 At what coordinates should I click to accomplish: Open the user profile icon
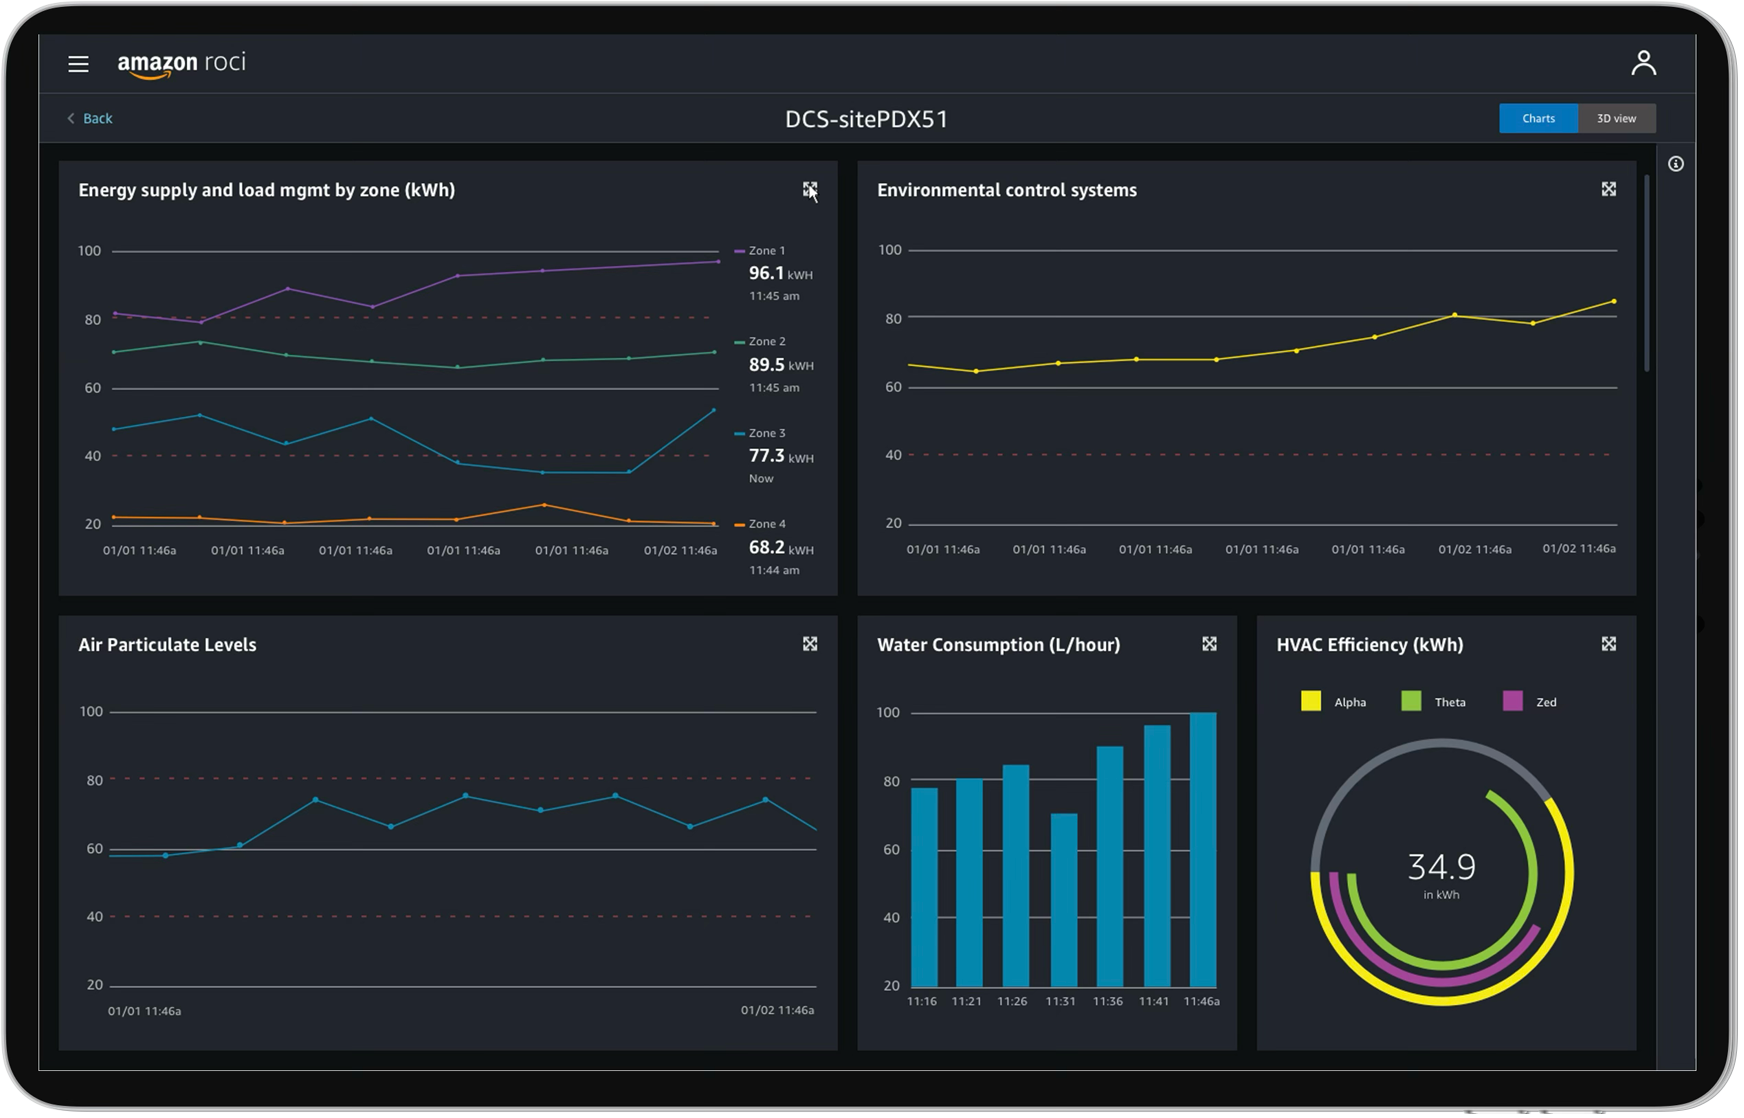tap(1643, 63)
